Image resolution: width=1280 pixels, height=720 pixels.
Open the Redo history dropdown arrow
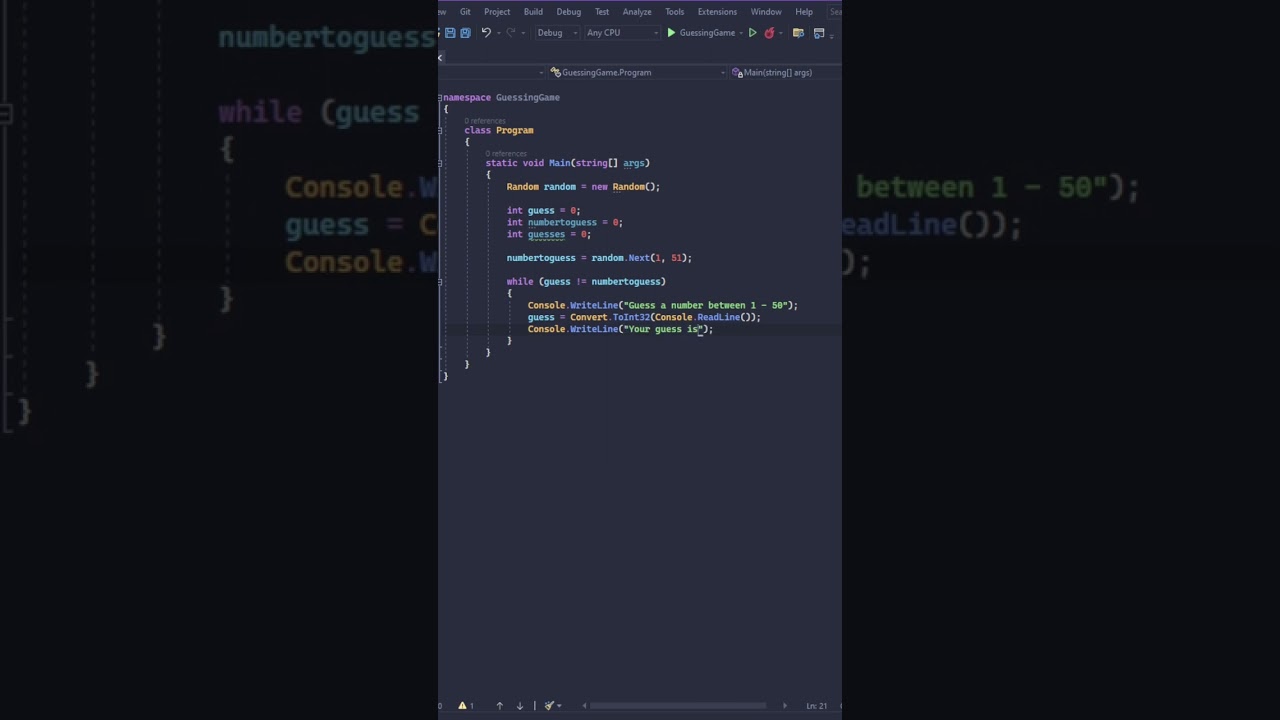pyautogui.click(x=523, y=33)
